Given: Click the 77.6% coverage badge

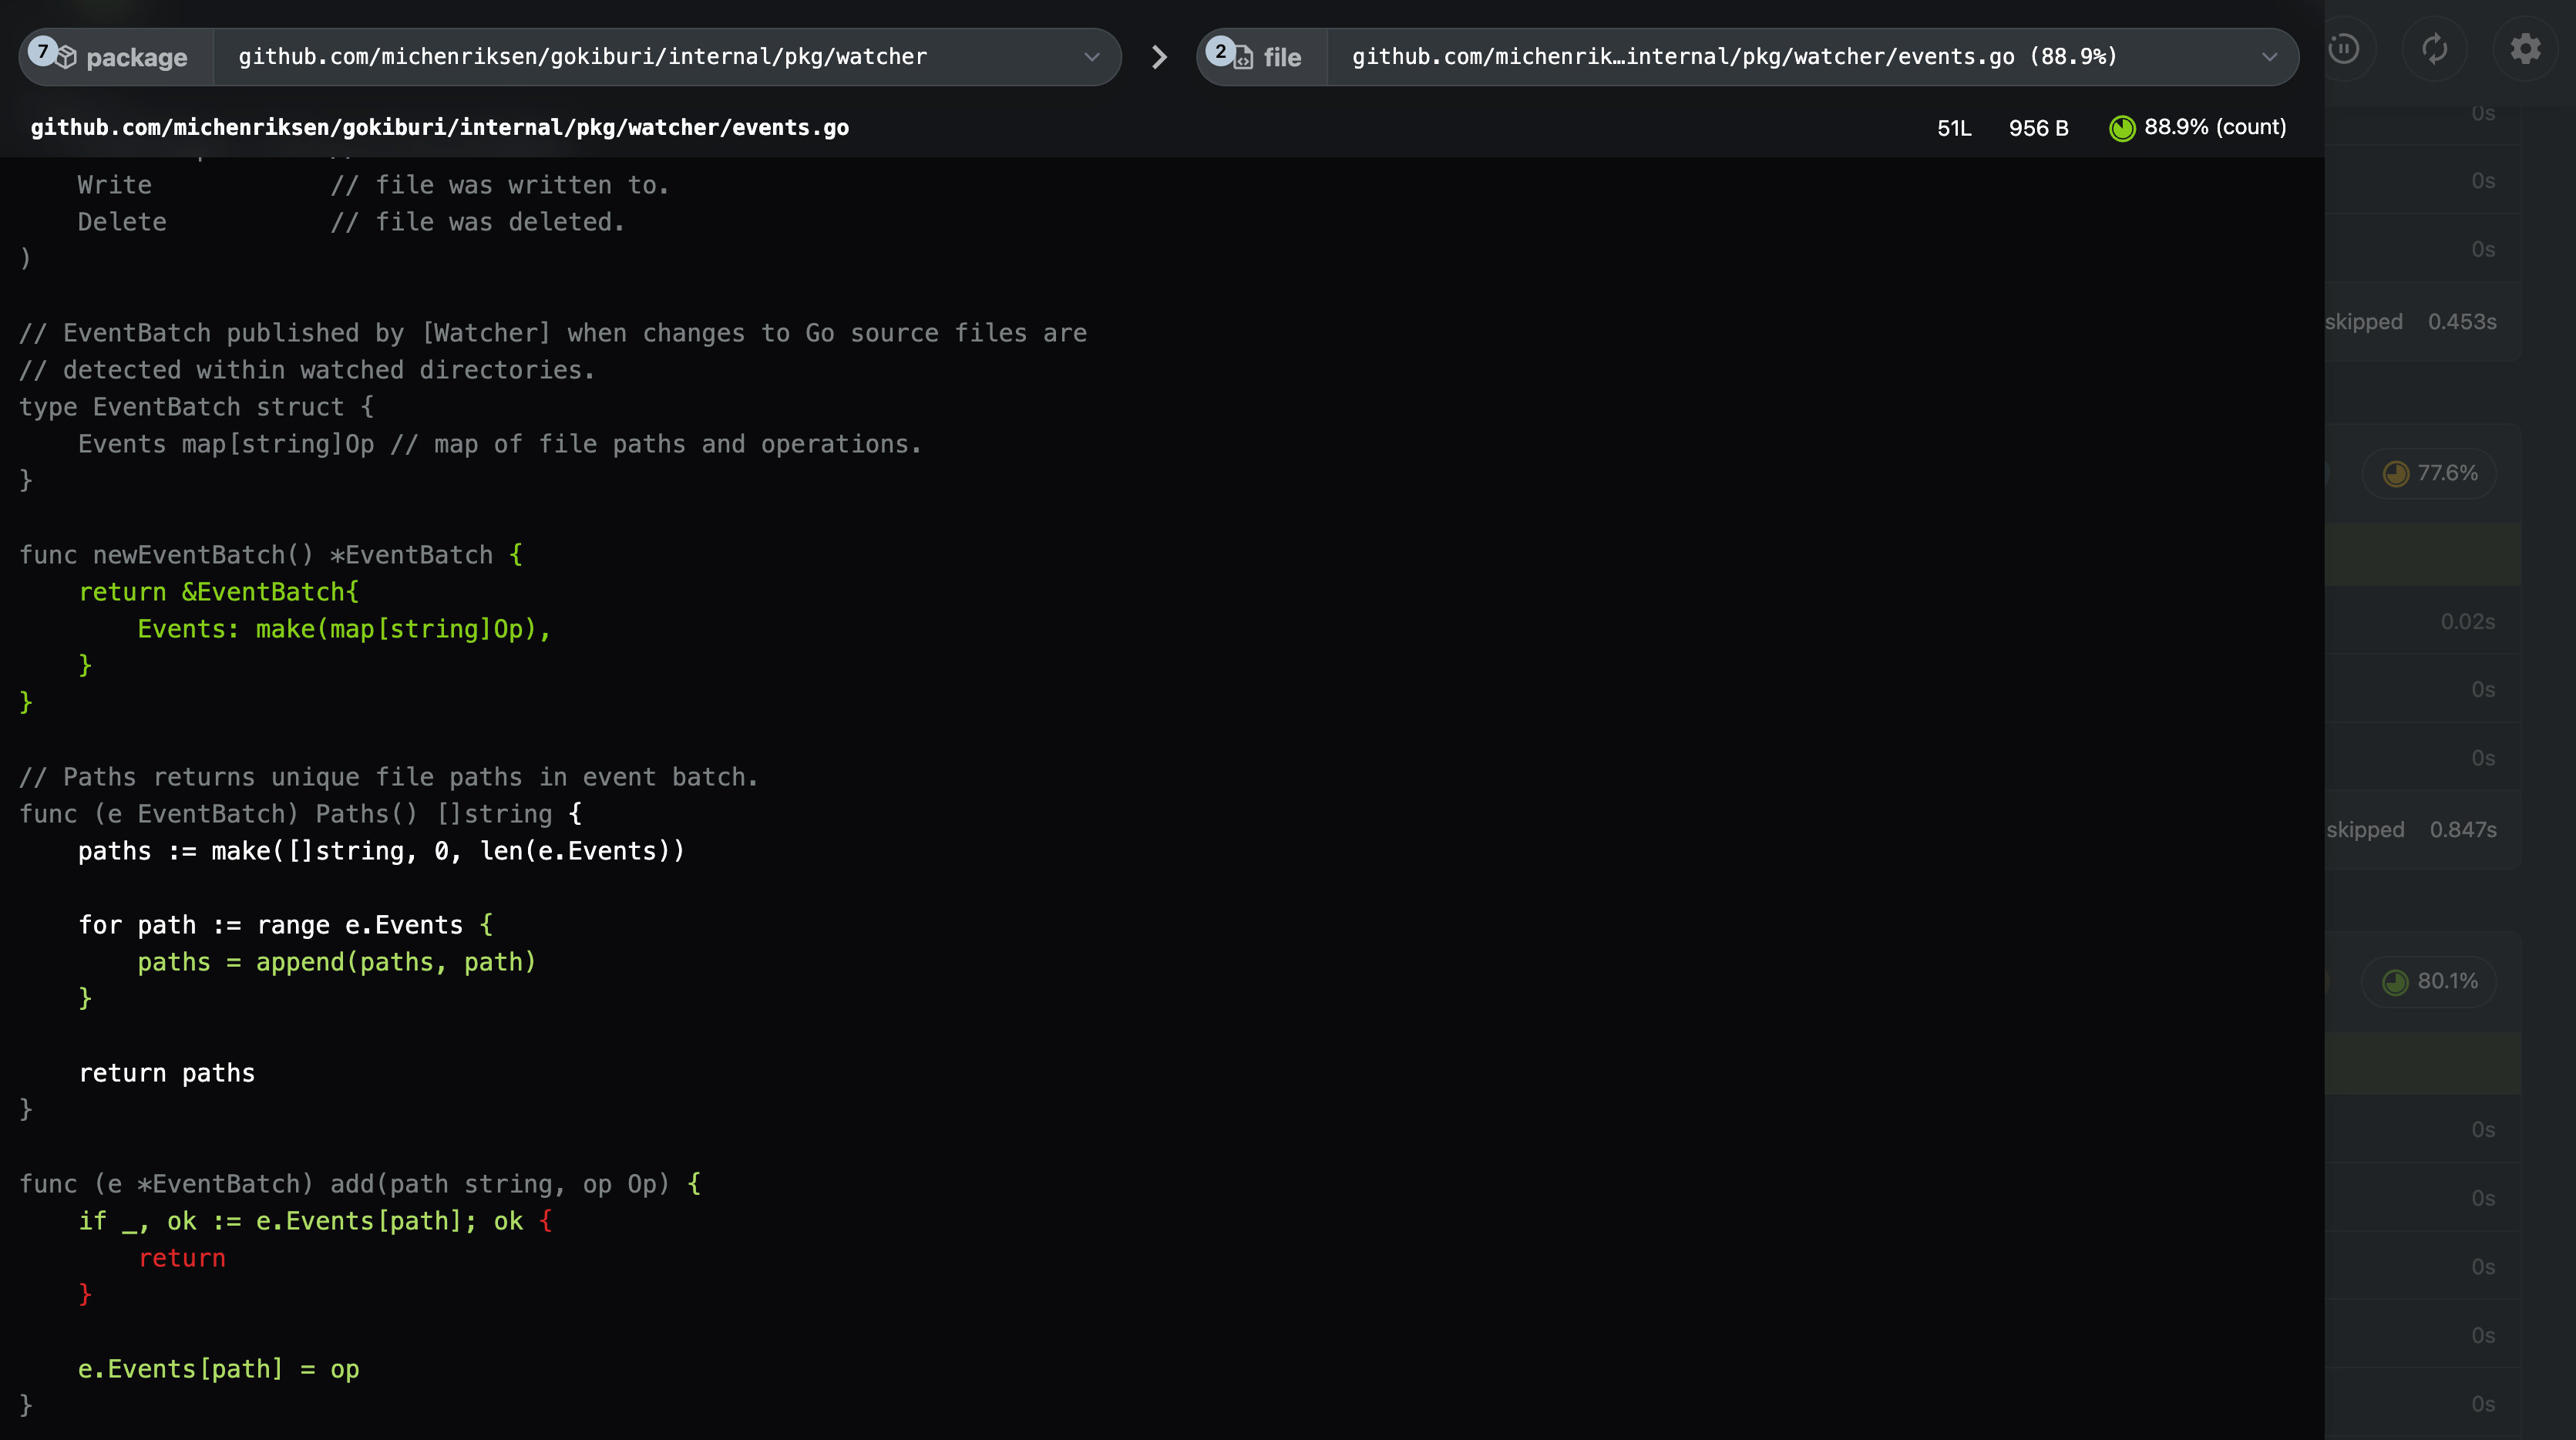Looking at the screenshot, I should coord(2429,473).
